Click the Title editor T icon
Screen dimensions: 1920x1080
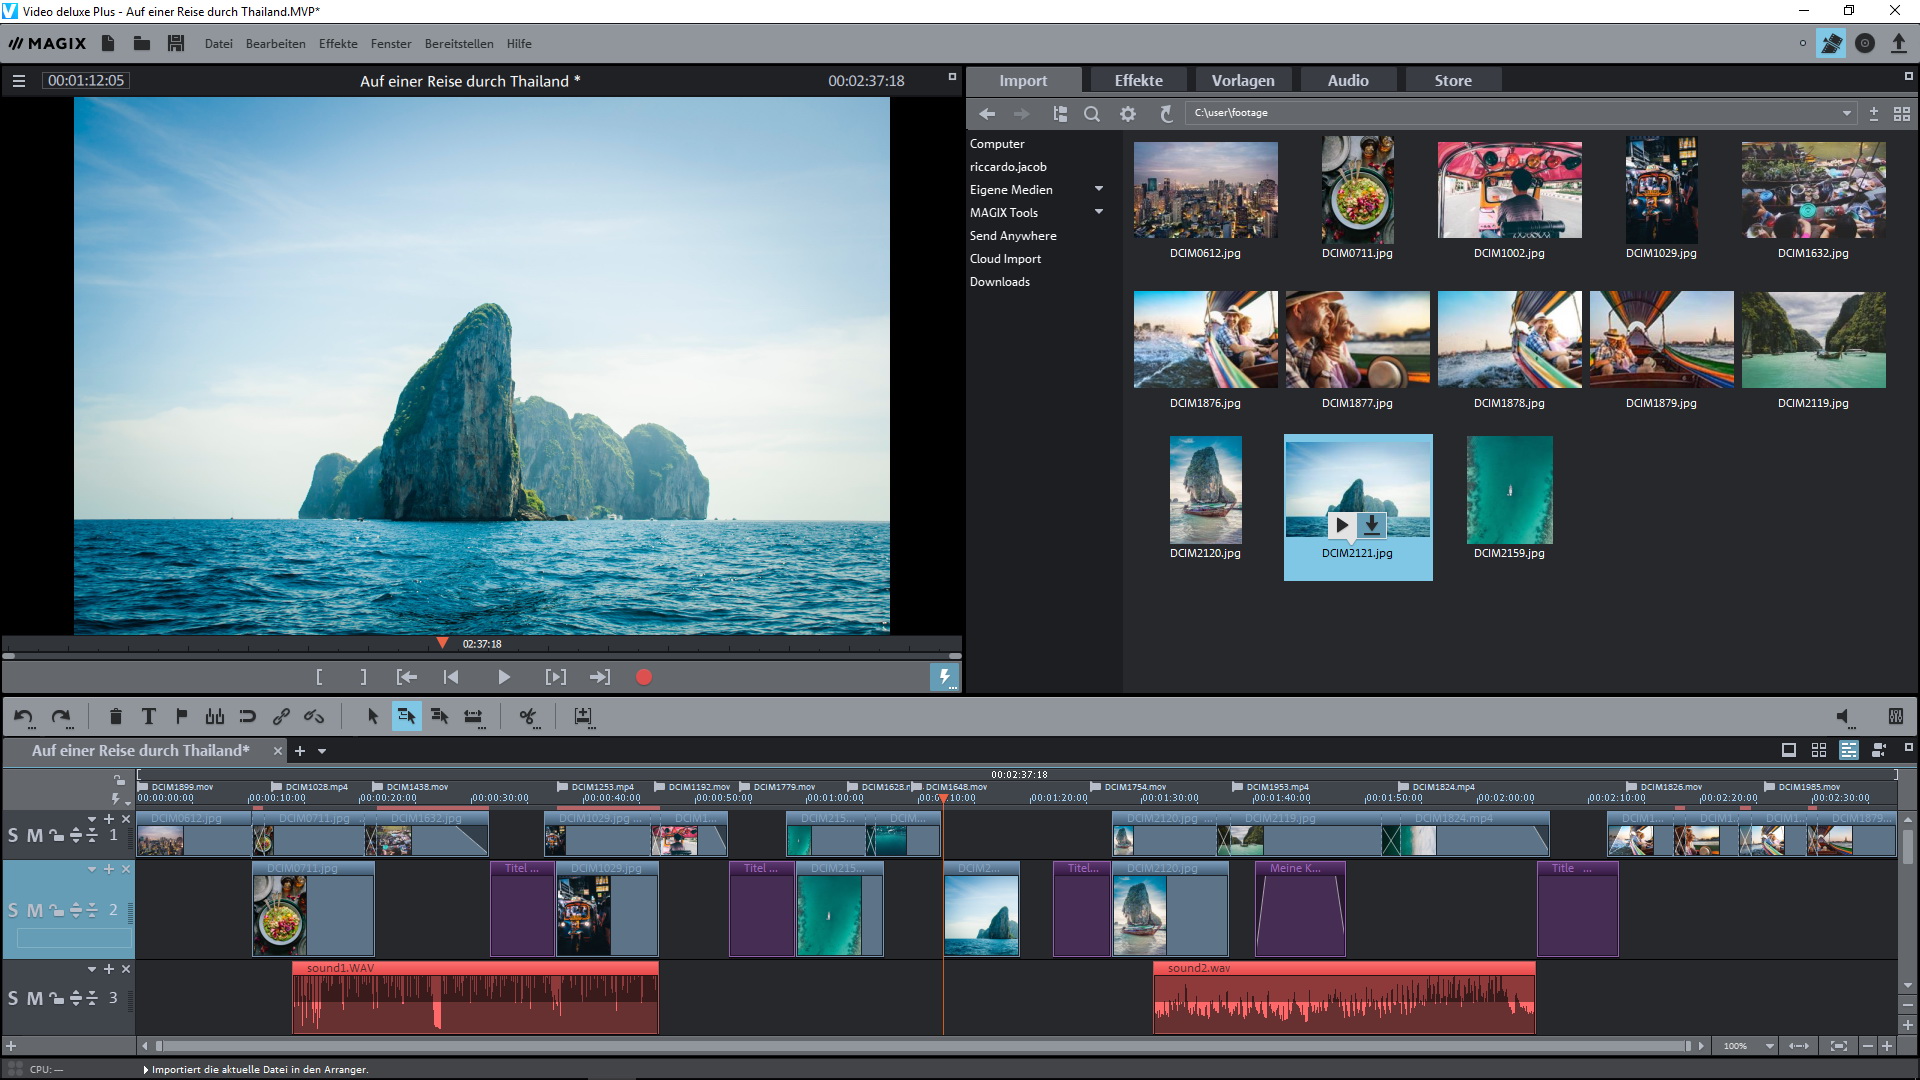coord(149,716)
